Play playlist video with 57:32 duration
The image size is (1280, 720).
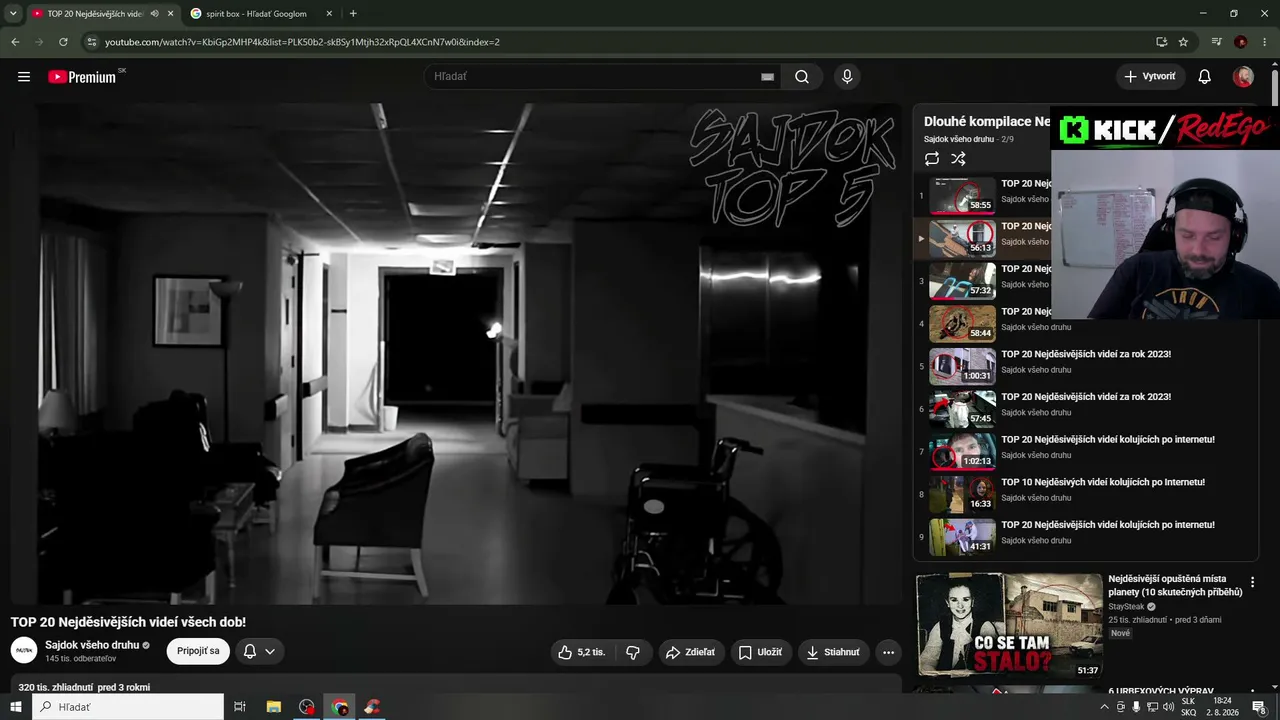[x=962, y=281]
